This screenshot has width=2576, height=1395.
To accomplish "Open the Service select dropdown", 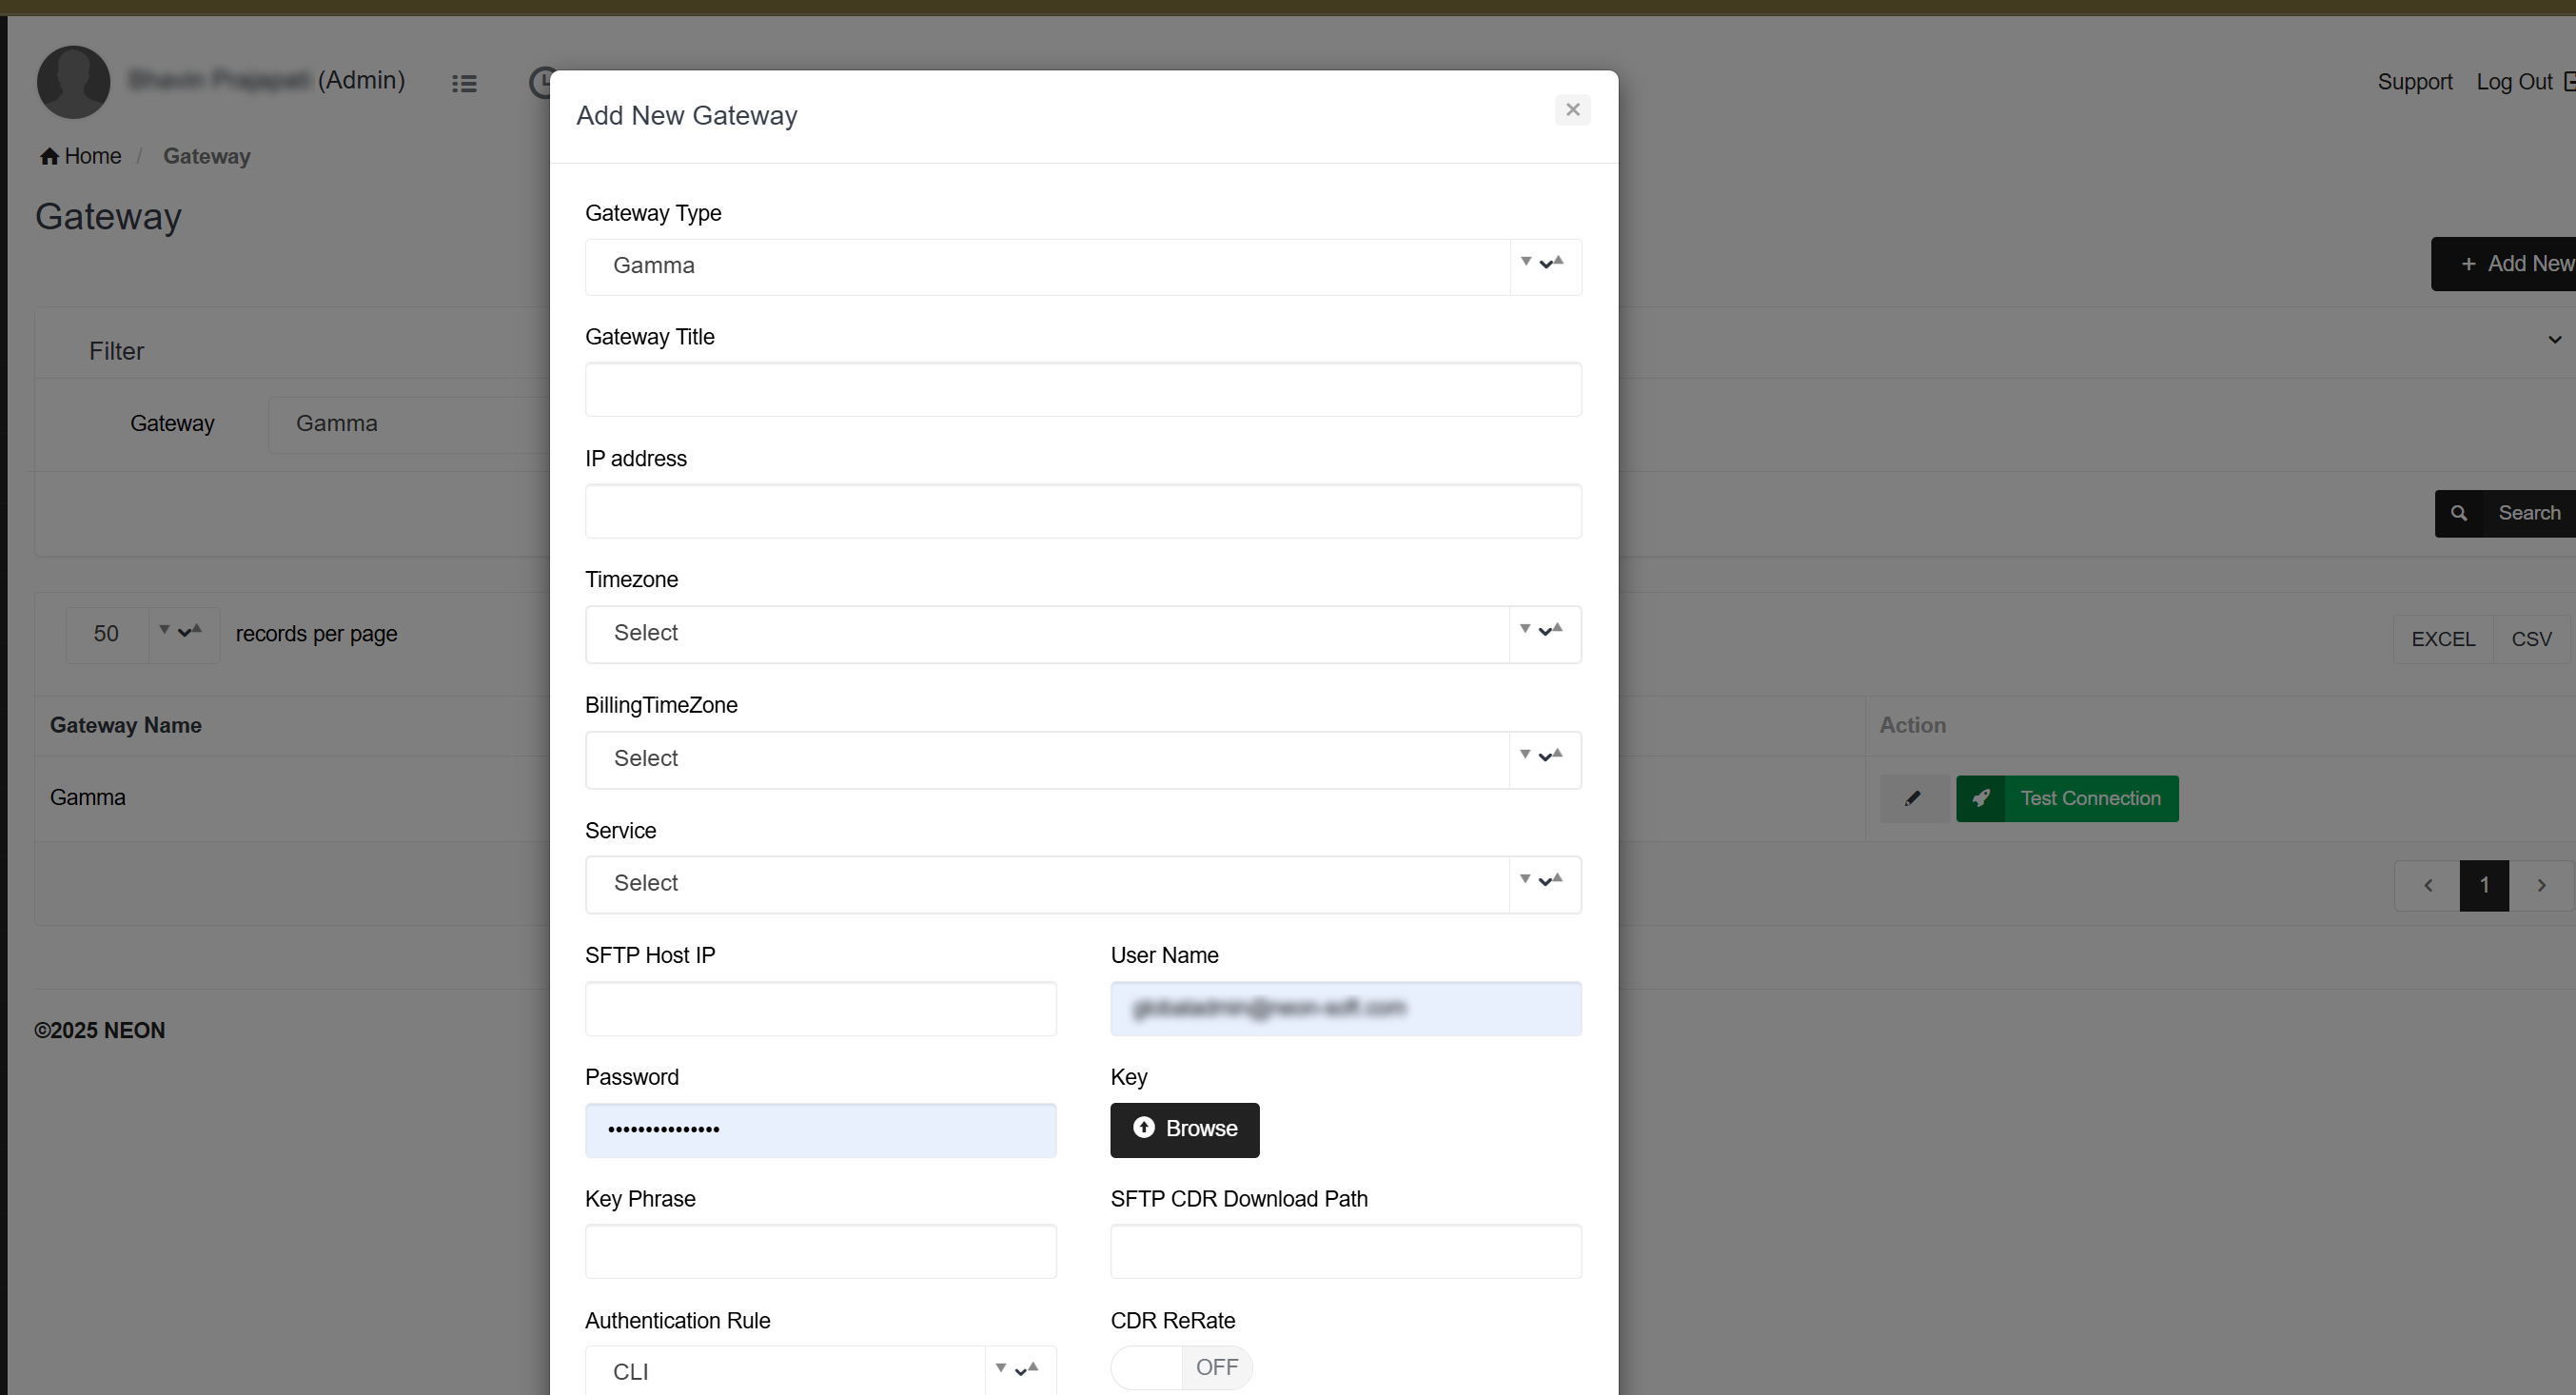I will [1082, 884].
